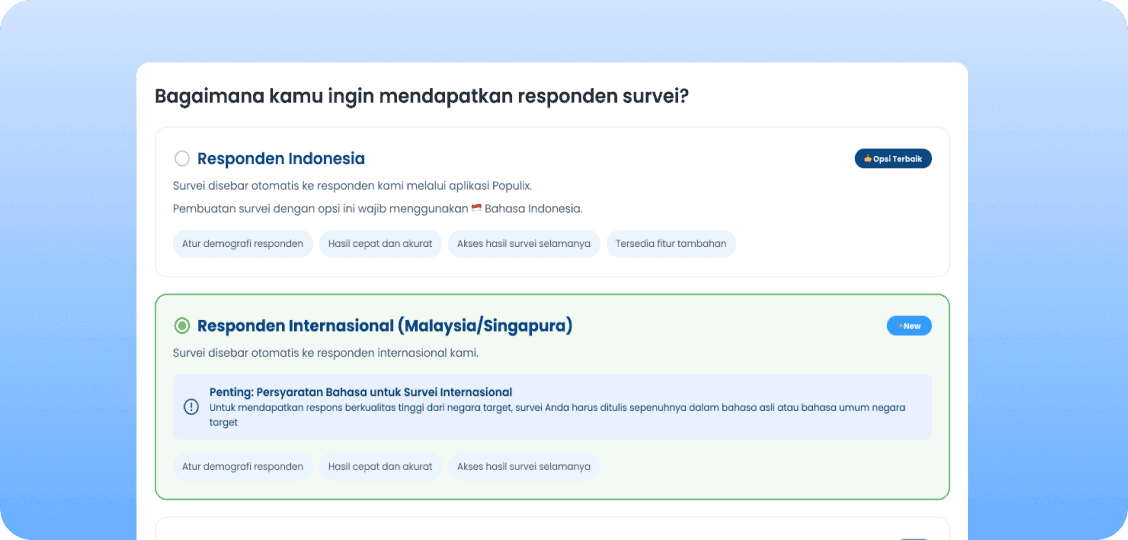The image size is (1128, 540).
Task: Click text Survei disebar otomatis ke responden internasional kami
Action: [325, 353]
